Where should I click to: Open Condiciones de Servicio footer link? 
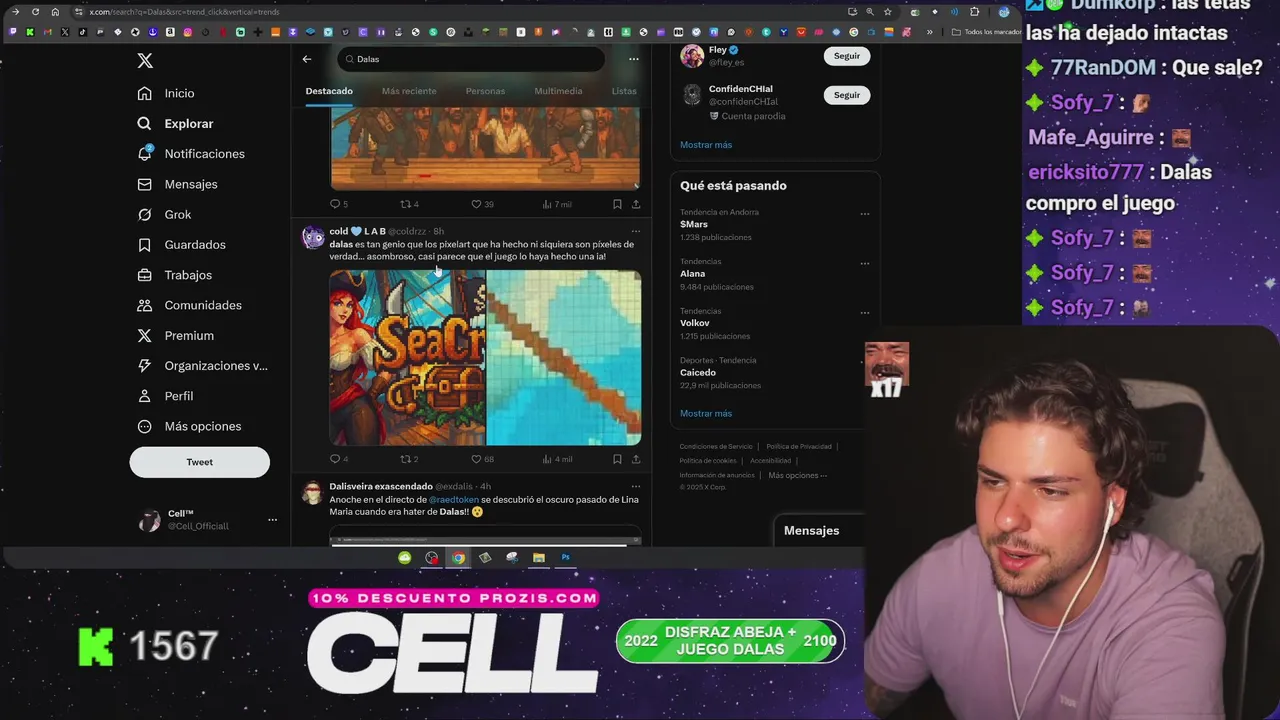coord(716,446)
